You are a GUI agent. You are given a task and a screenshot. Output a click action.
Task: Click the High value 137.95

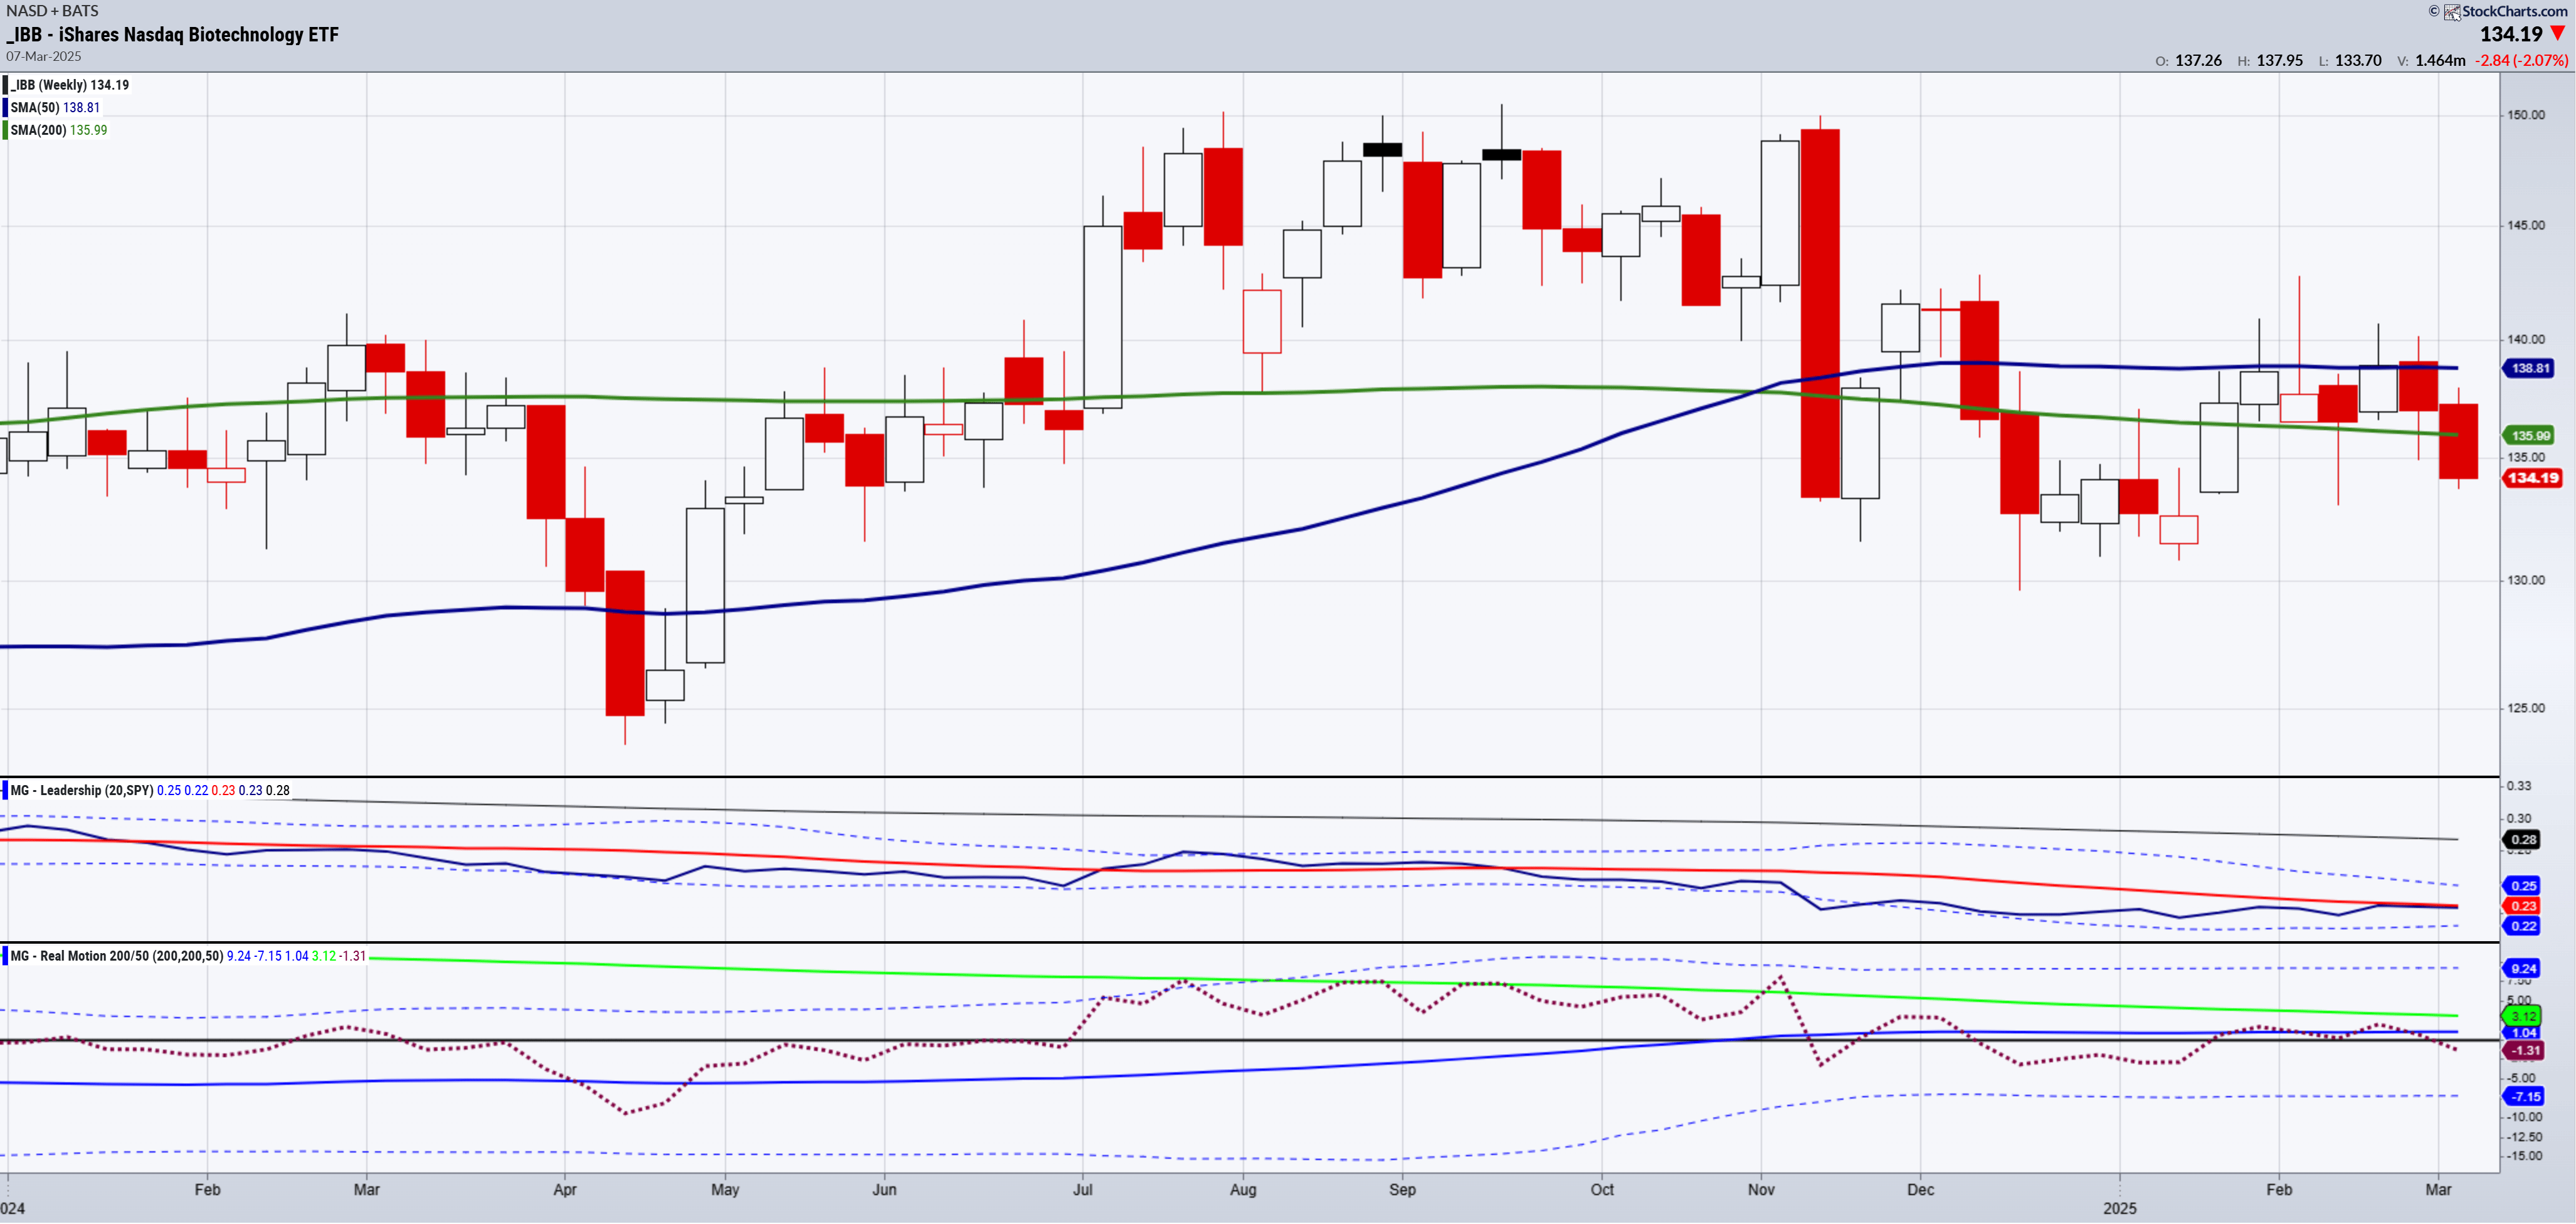tap(2279, 61)
